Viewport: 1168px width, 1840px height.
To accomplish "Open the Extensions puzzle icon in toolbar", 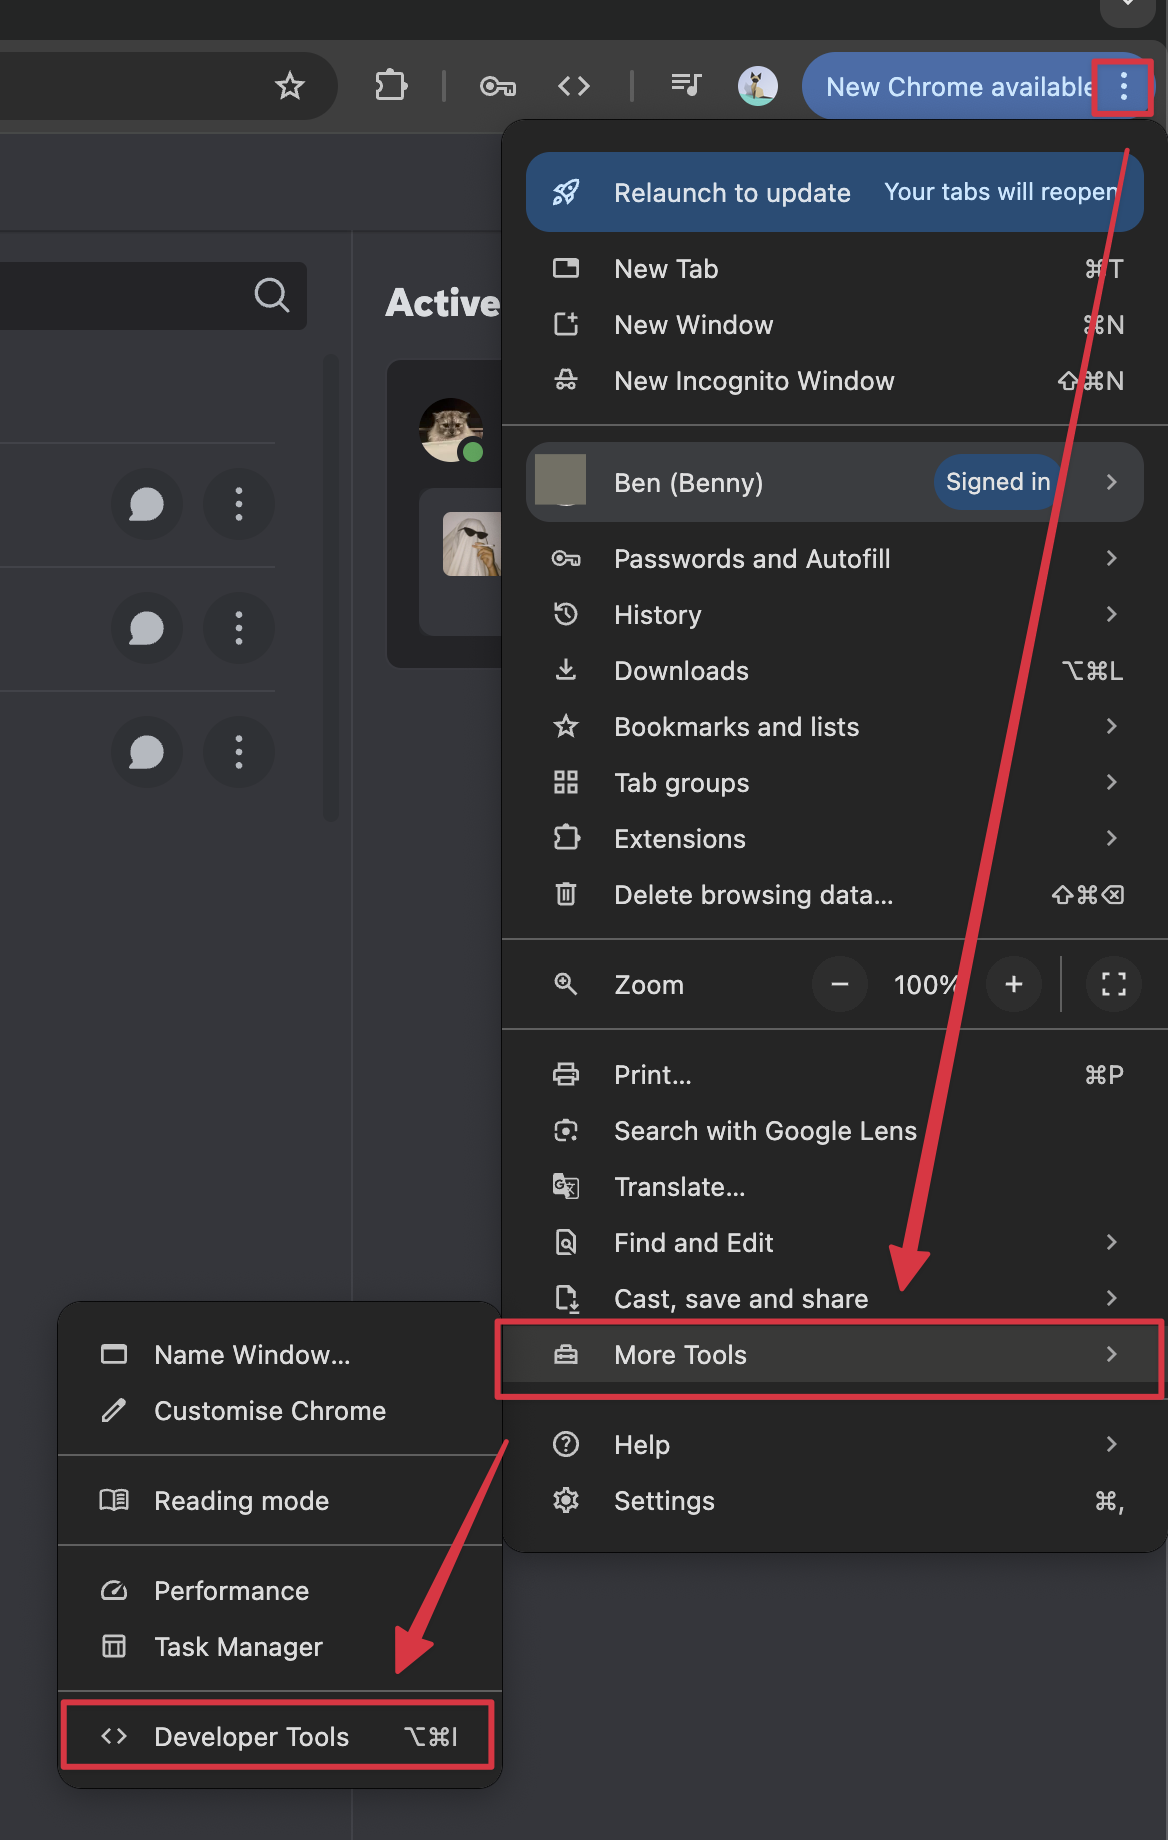I will click(x=391, y=86).
